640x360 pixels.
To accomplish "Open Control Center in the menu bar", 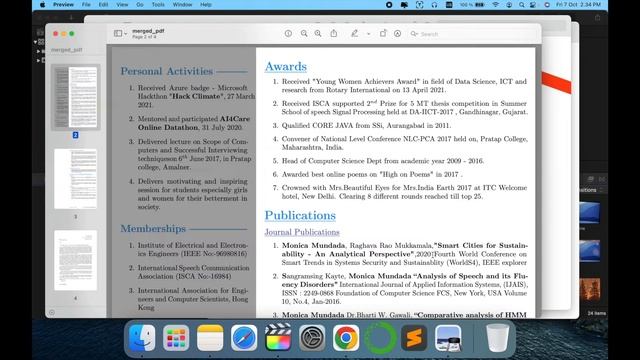I will (x=533, y=4).
